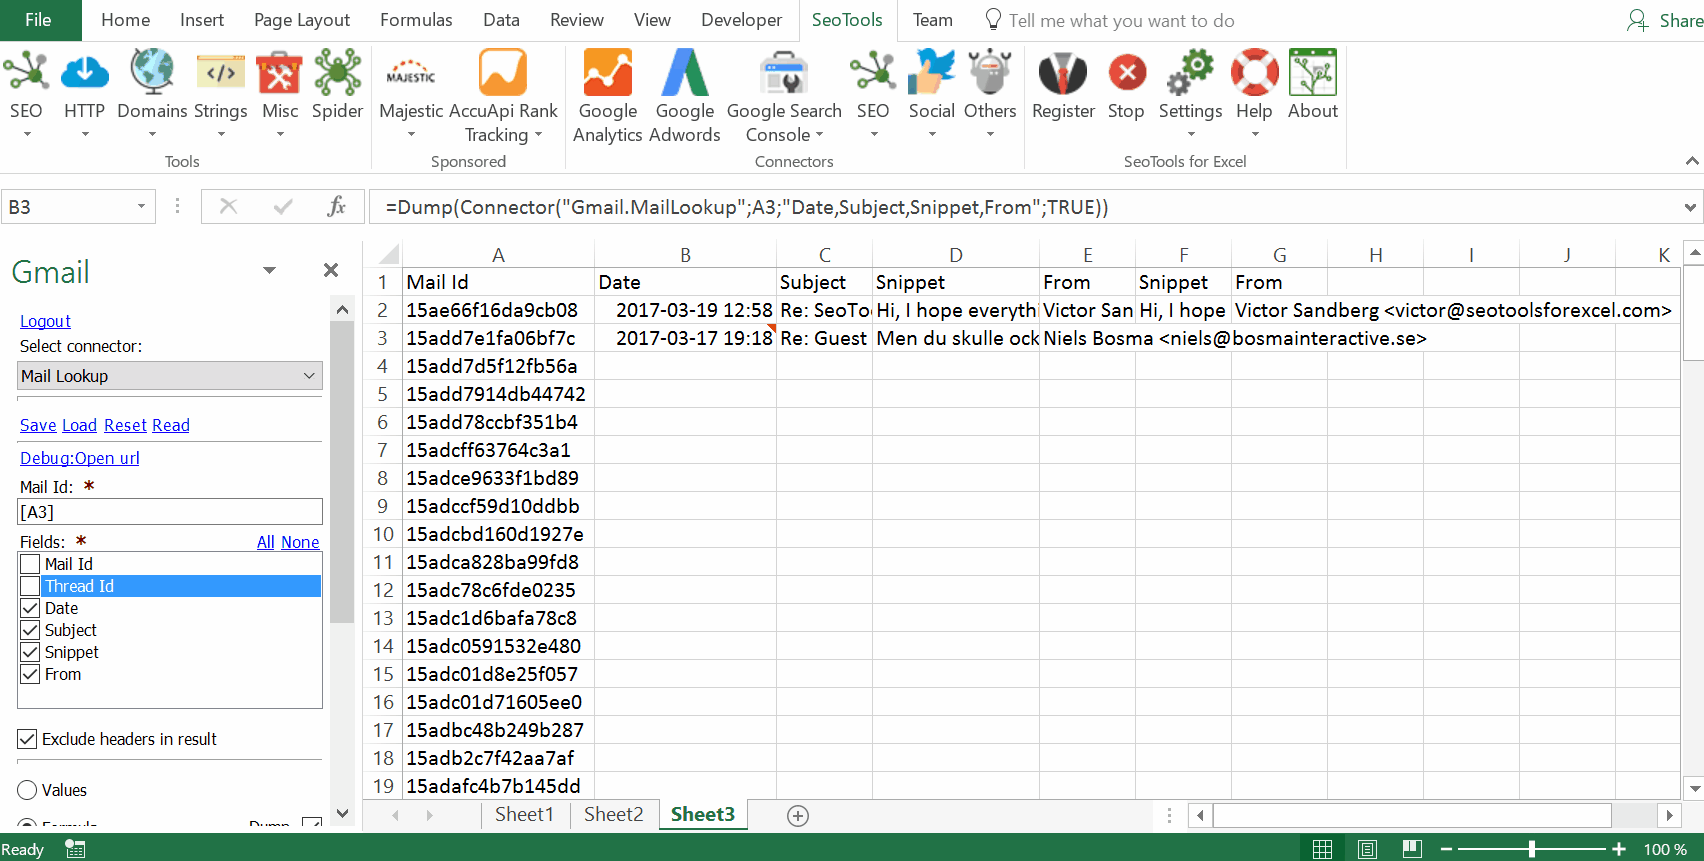Switch to the Developer ribbon tab
Image resolution: width=1704 pixels, height=861 pixels.
(741, 20)
